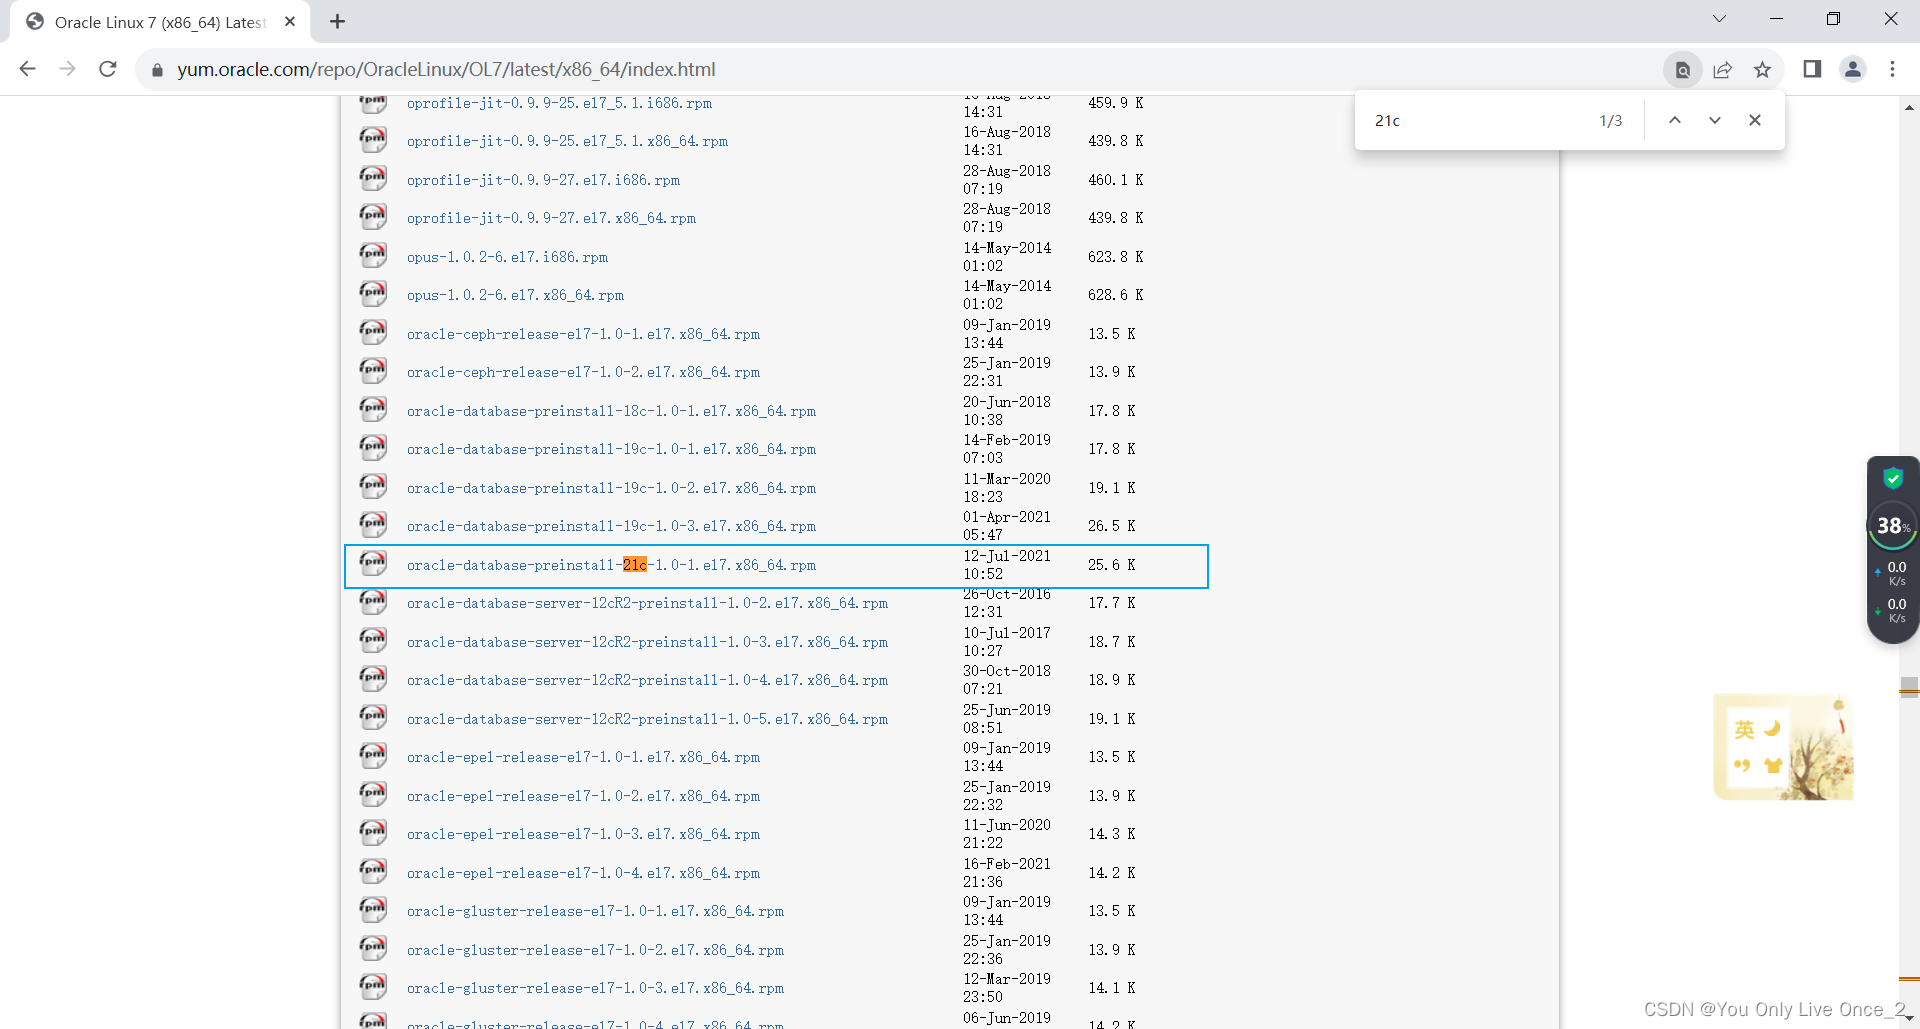Image resolution: width=1920 pixels, height=1029 pixels.
Task: Click rpm icon beside oracle-epel-release-el7-1.0-4
Action: click(x=373, y=871)
